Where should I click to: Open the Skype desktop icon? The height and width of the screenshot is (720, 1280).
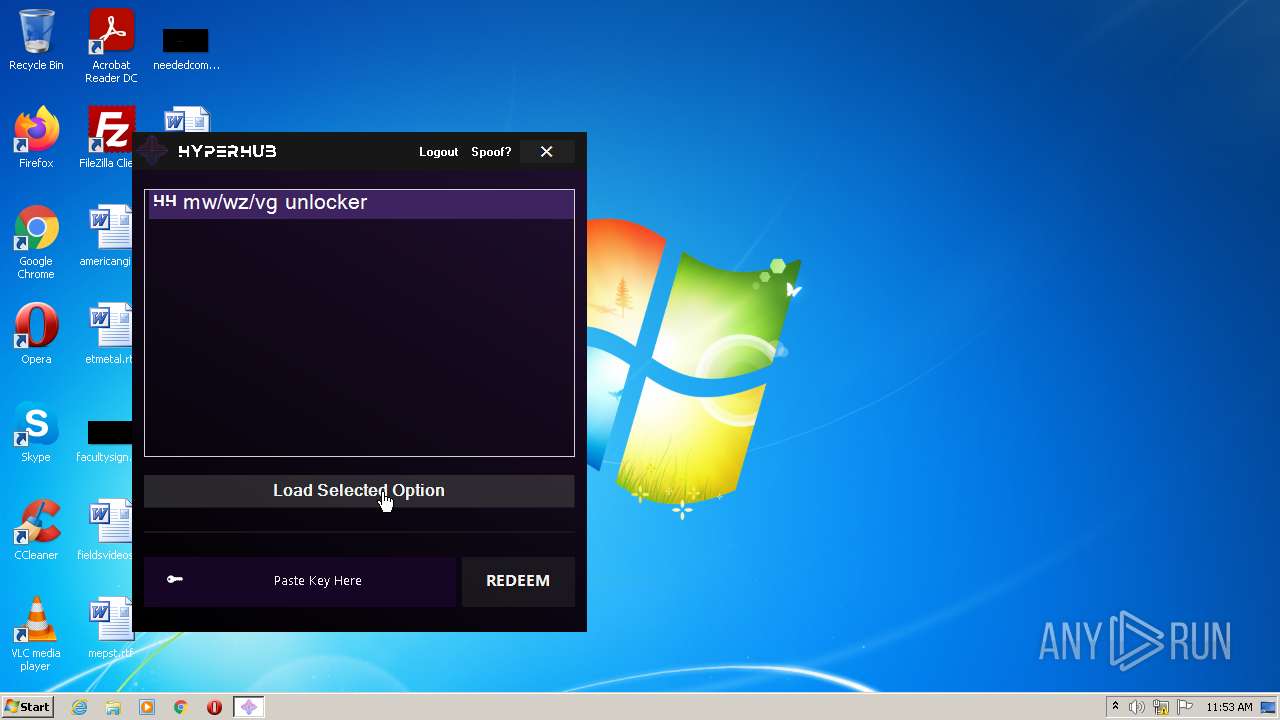click(36, 432)
